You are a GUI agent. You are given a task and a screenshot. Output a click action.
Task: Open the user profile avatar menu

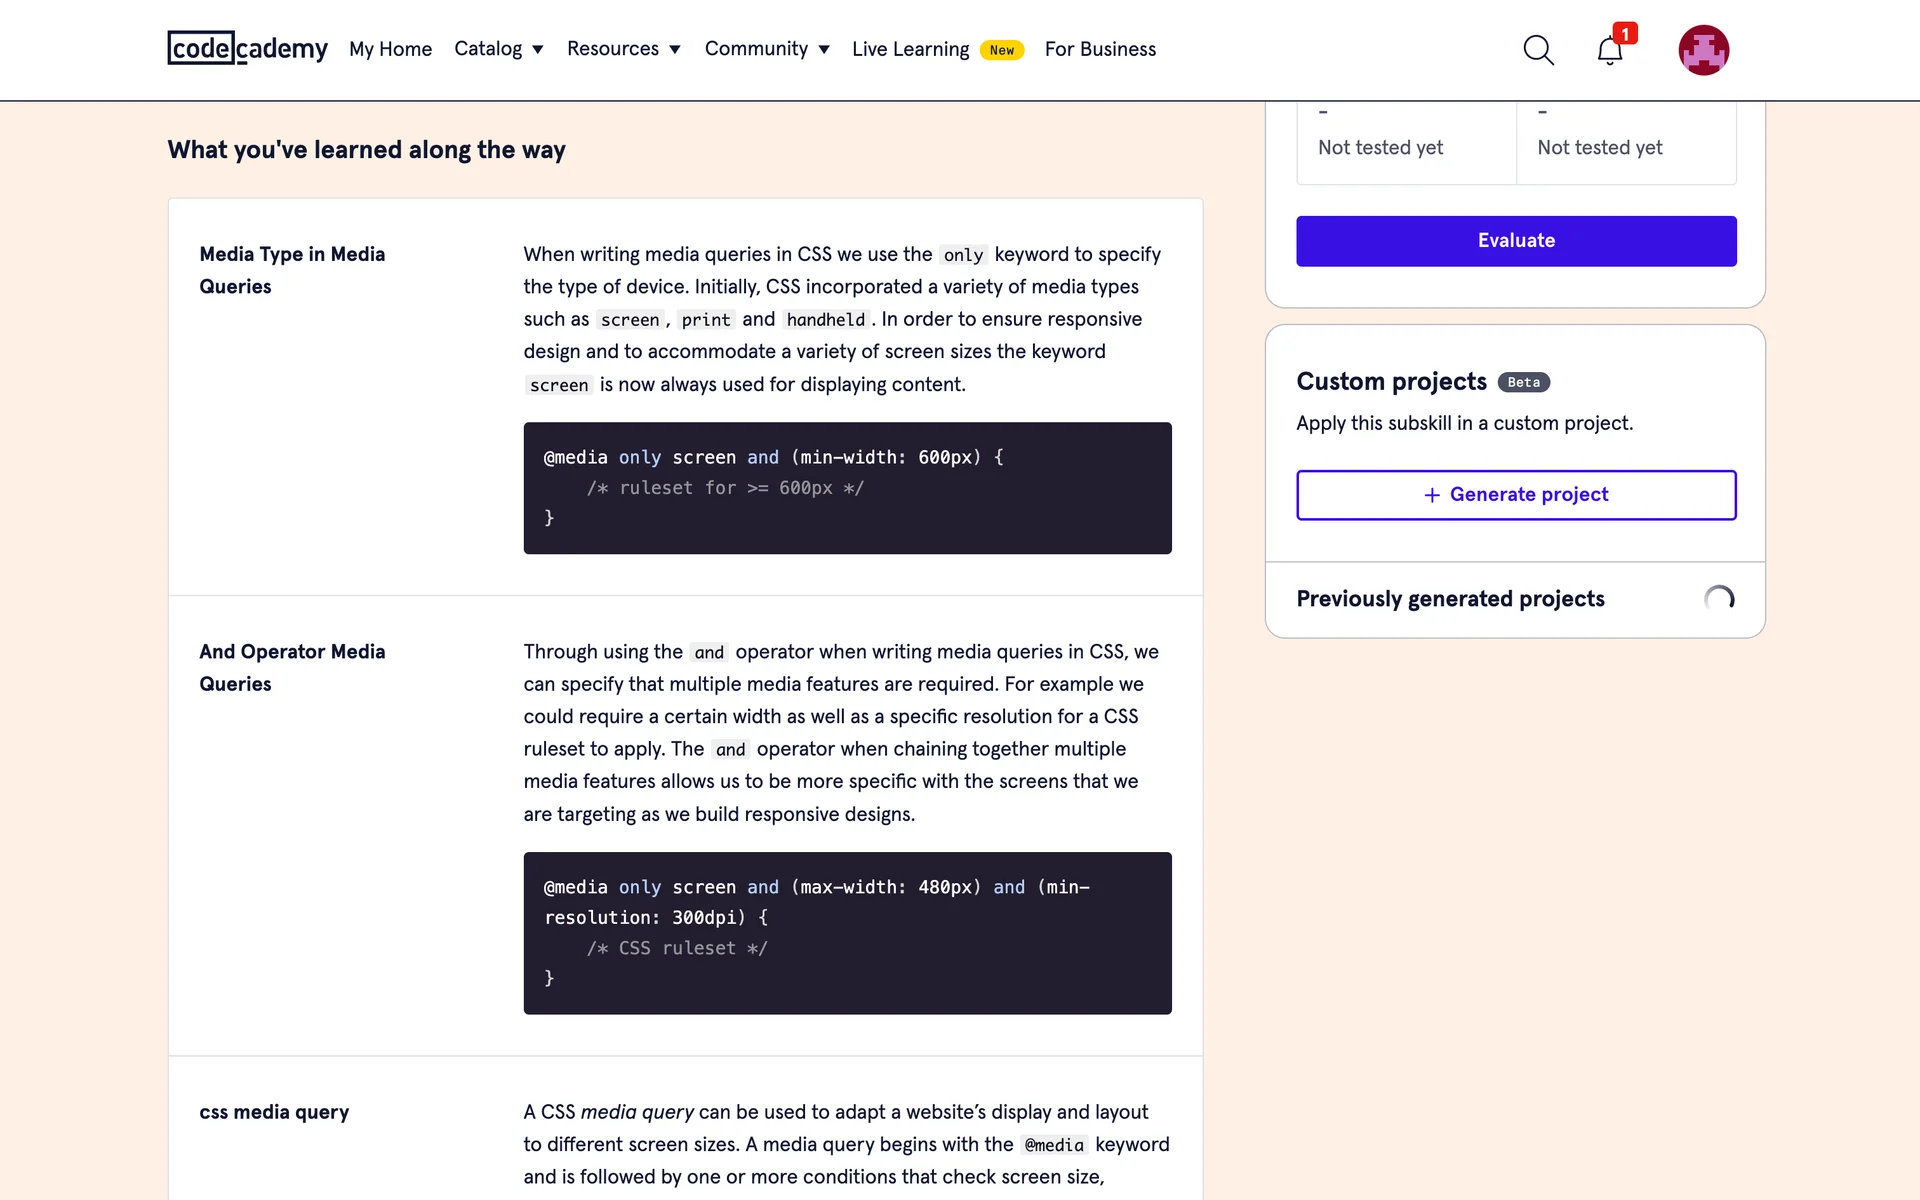click(x=1703, y=50)
